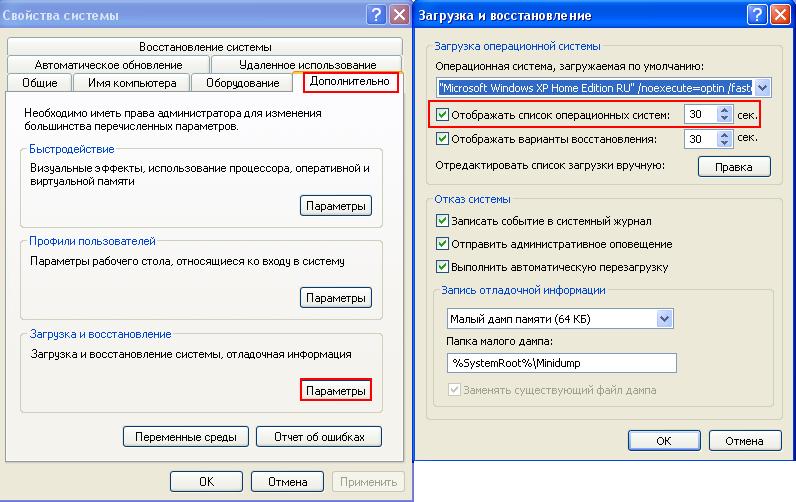Open Загрузка и восстановление Параметры button
The height and width of the screenshot is (502, 796).
pos(336,390)
